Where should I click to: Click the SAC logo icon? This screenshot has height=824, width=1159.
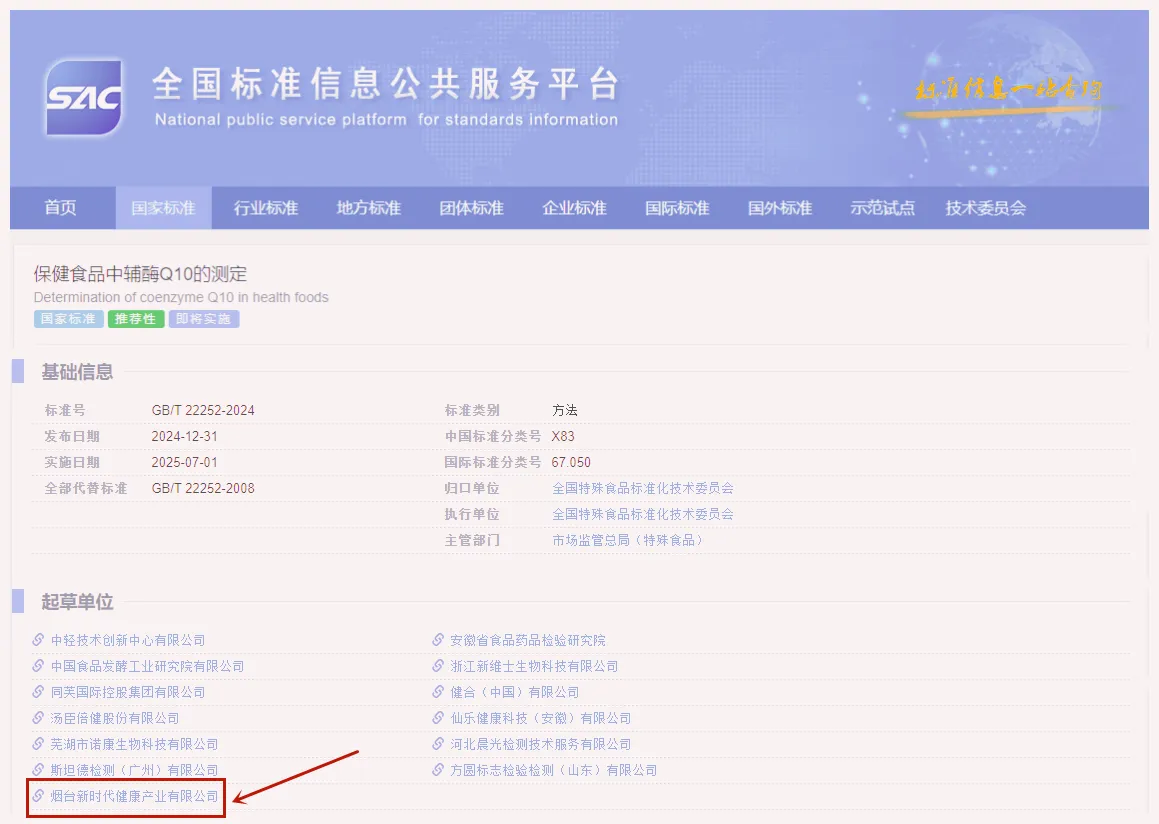[x=84, y=97]
